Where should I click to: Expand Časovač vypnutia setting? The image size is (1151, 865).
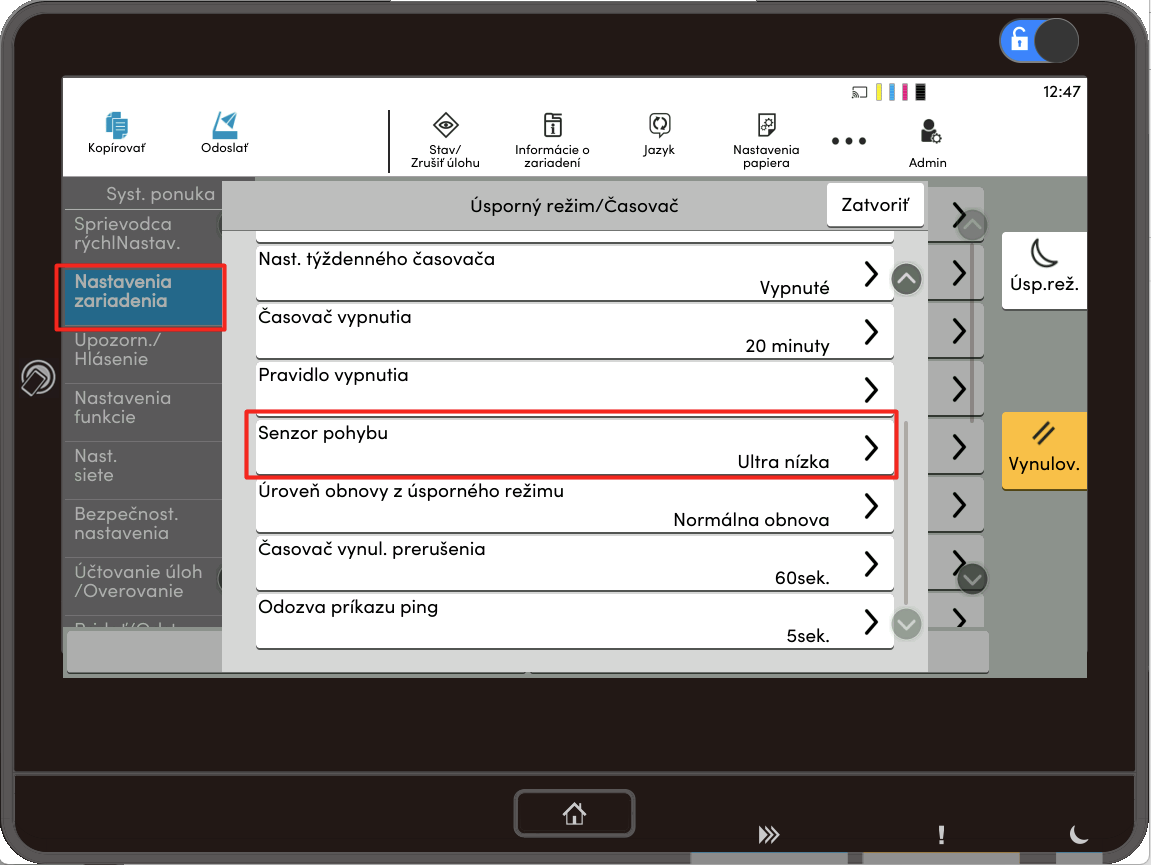click(x=574, y=331)
